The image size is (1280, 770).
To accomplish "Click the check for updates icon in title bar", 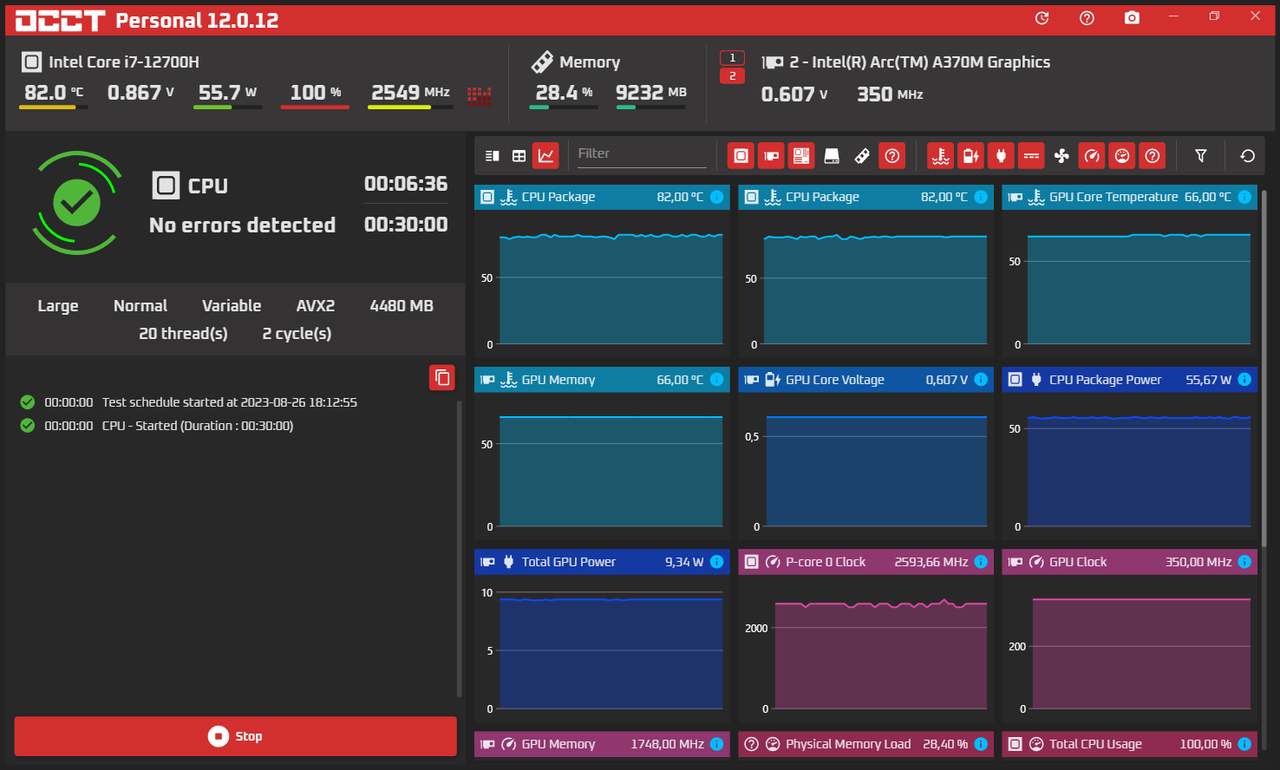I will click(1042, 18).
